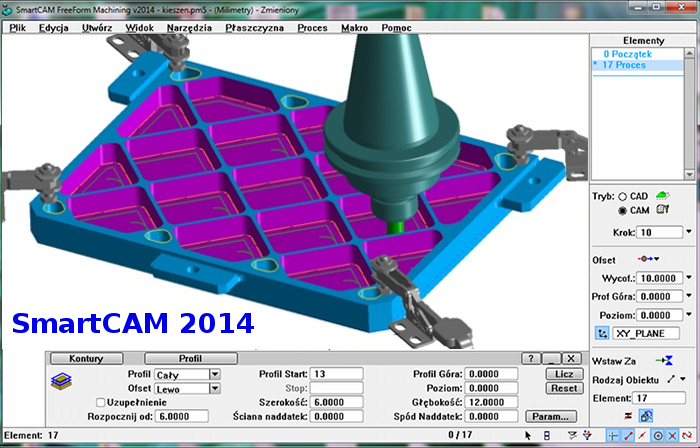
Task: Toggle the grid/cross snap icon
Action: (613, 435)
